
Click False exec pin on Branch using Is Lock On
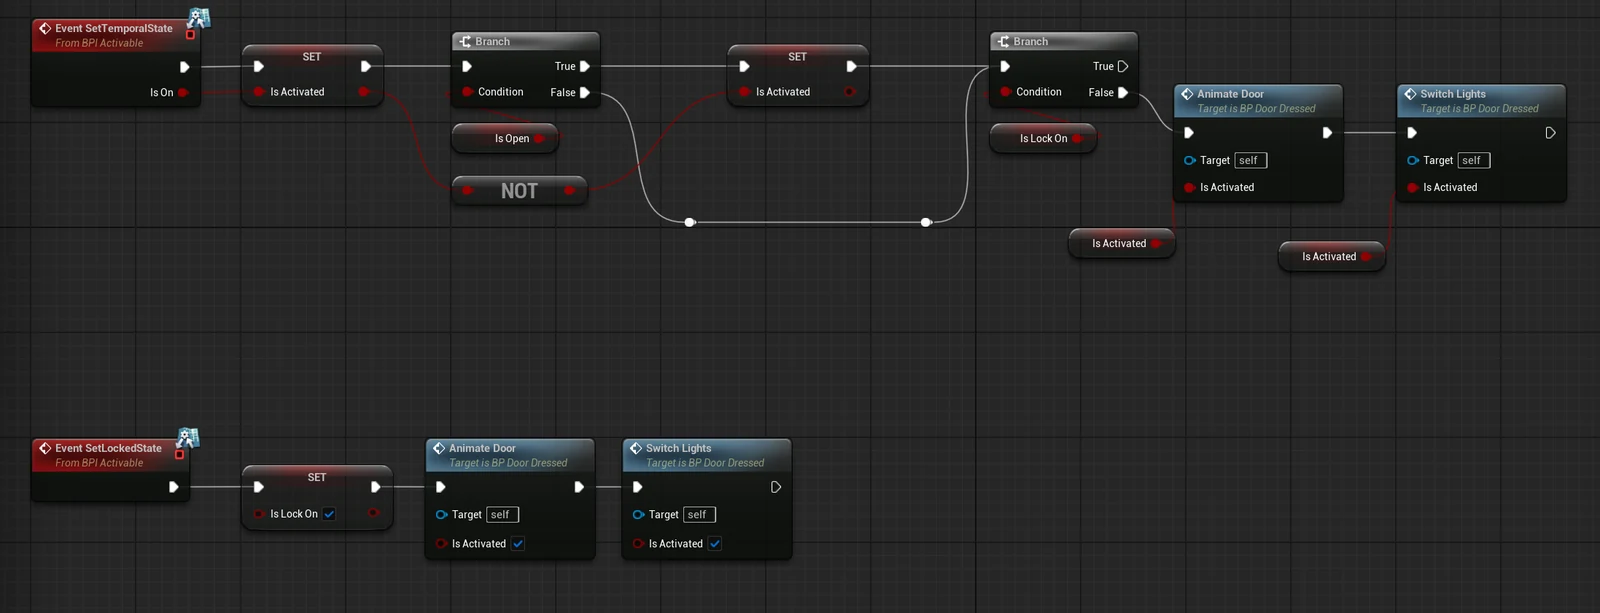tap(1123, 93)
